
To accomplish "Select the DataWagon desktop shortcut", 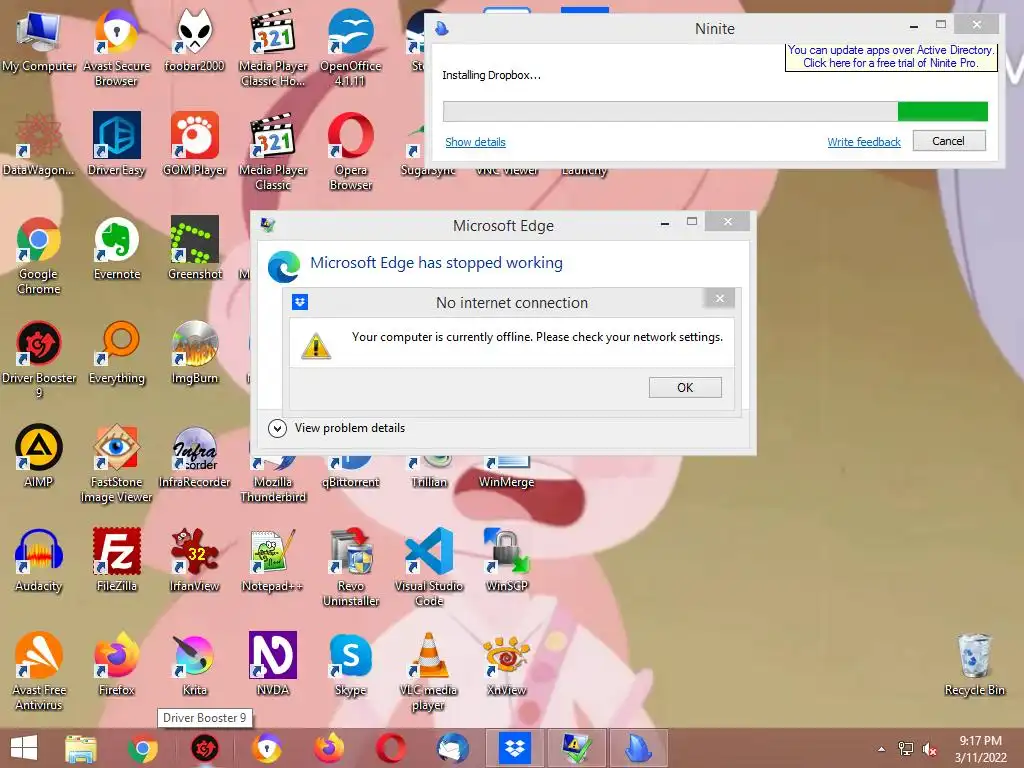I will pos(39,145).
